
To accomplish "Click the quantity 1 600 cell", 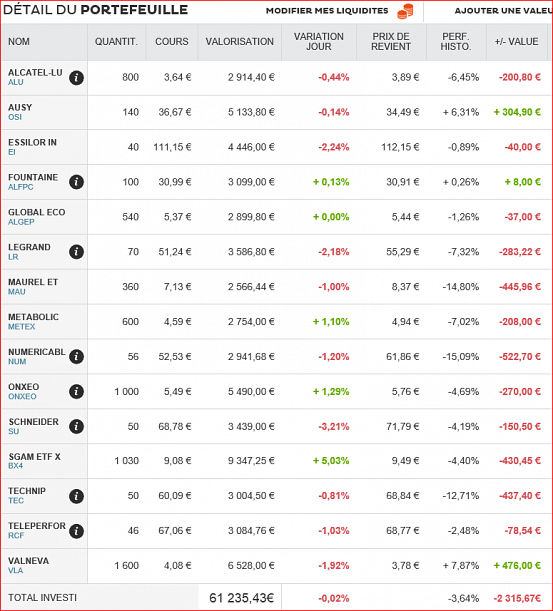I will click(126, 565).
